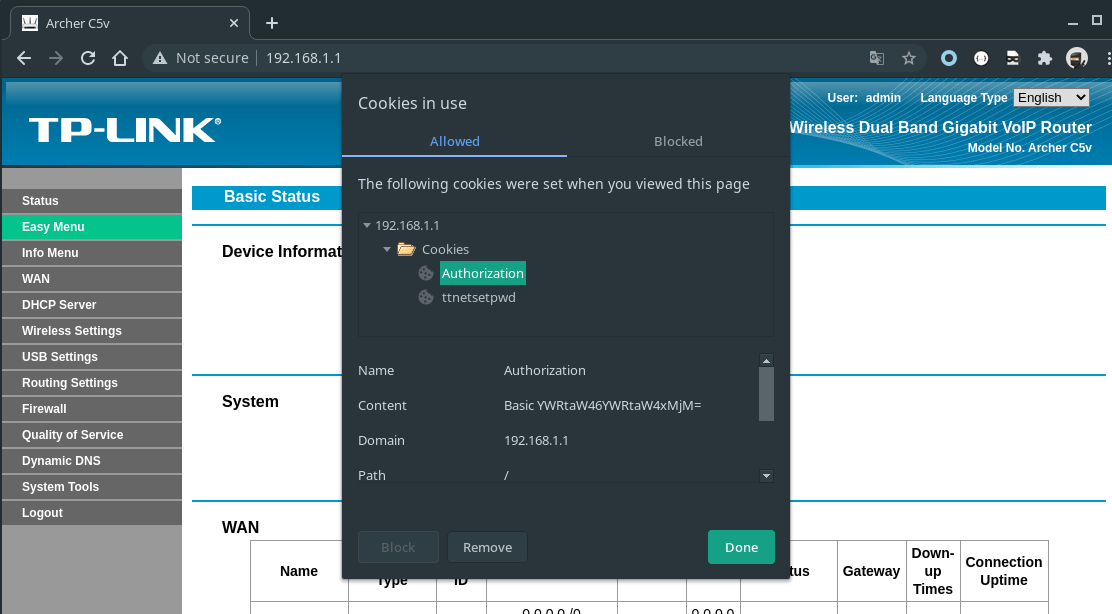1112x614 pixels.
Task: Reload the page with the refresh icon
Action: point(87,58)
